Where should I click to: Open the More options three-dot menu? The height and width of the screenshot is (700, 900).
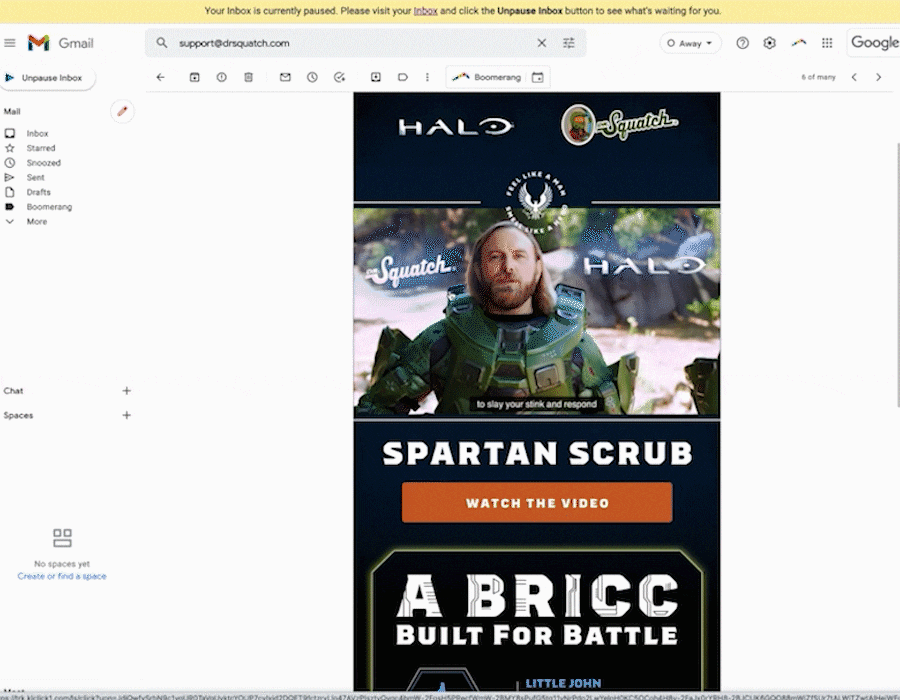point(427,77)
